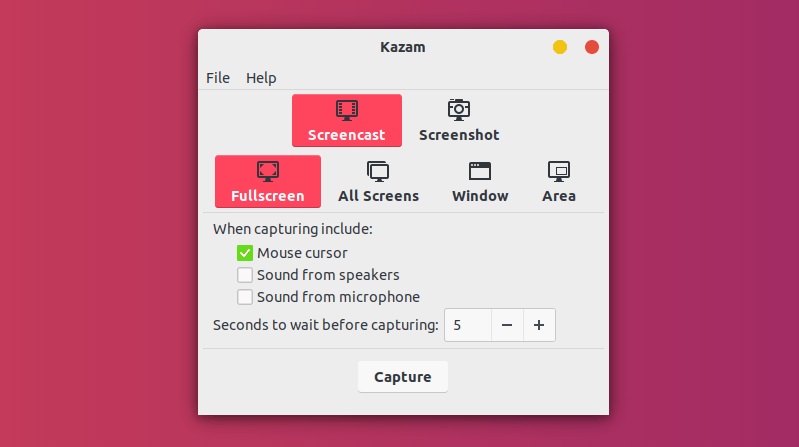This screenshot has width=799, height=447.
Task: Switch to Screenshot camera icon
Action: coord(459,110)
